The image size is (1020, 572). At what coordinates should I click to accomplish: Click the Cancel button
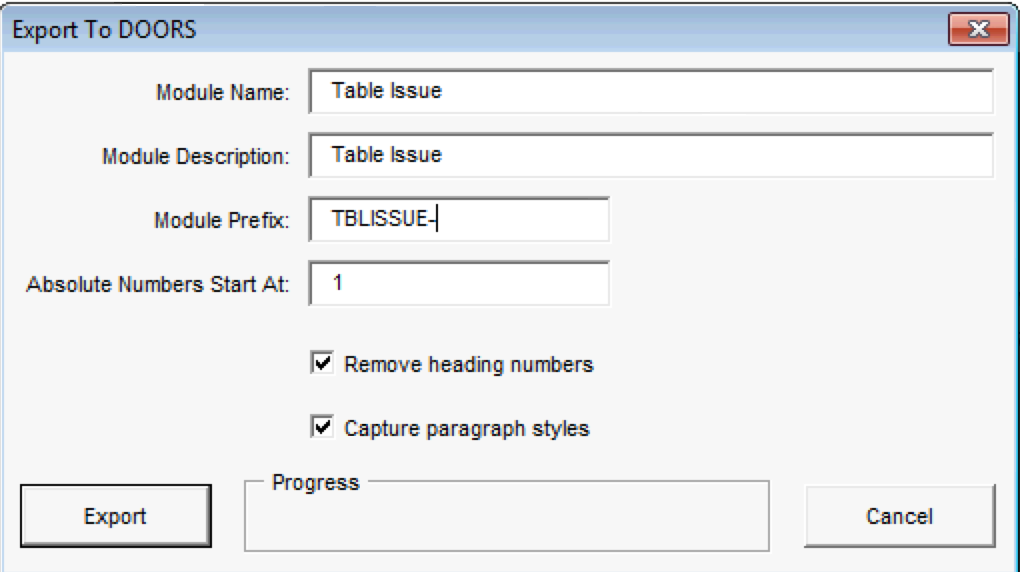click(899, 516)
